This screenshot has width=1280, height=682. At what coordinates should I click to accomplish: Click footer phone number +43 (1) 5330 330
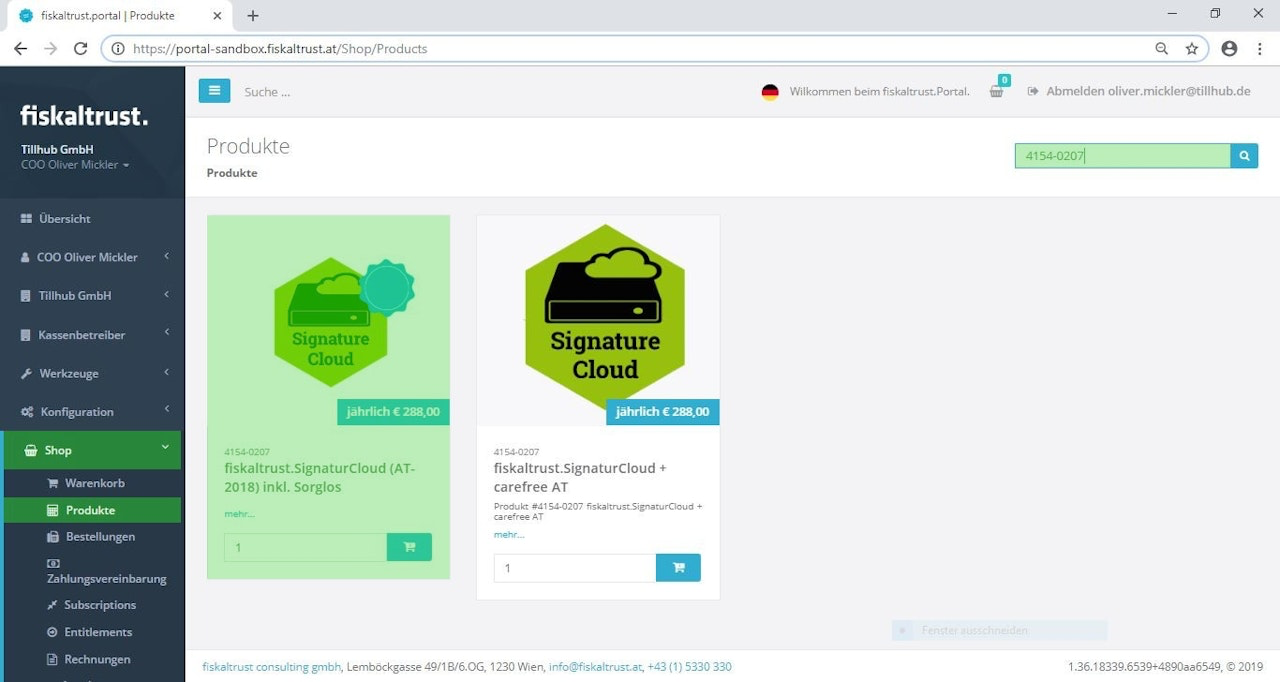(x=690, y=666)
